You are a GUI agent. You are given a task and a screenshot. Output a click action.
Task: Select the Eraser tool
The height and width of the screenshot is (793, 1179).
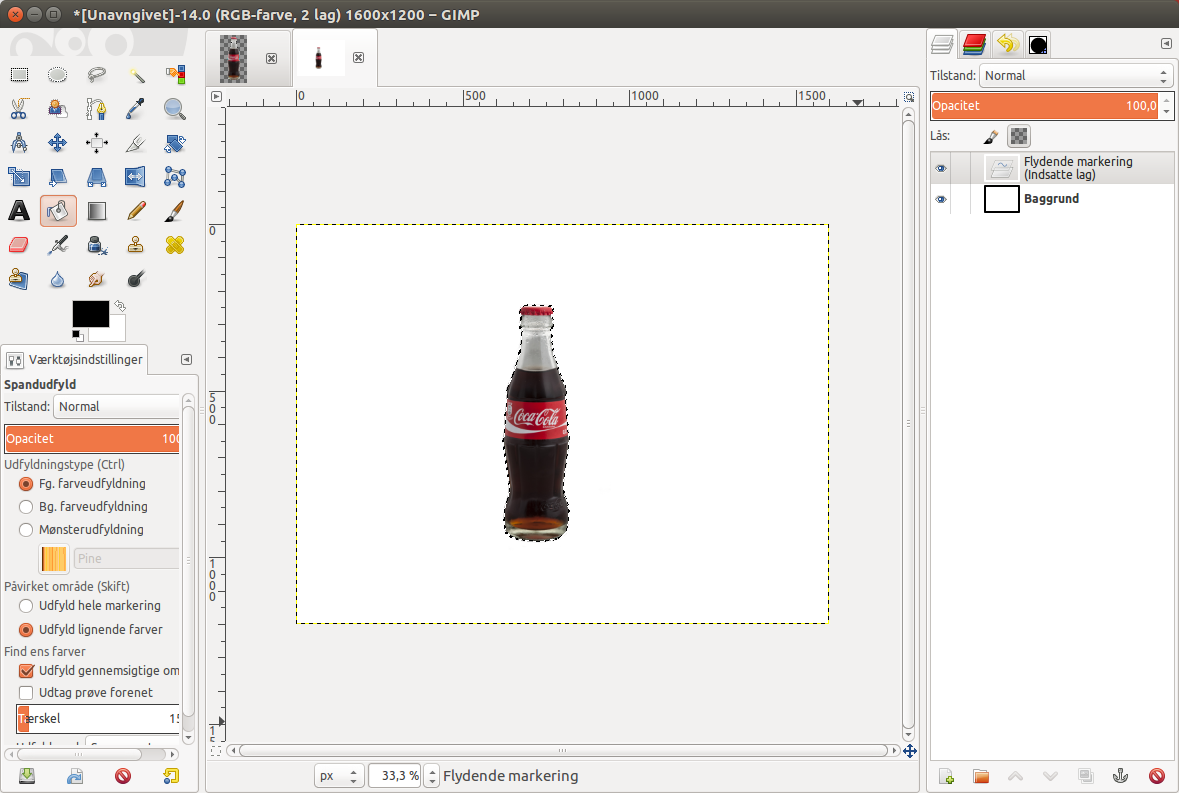coord(19,245)
